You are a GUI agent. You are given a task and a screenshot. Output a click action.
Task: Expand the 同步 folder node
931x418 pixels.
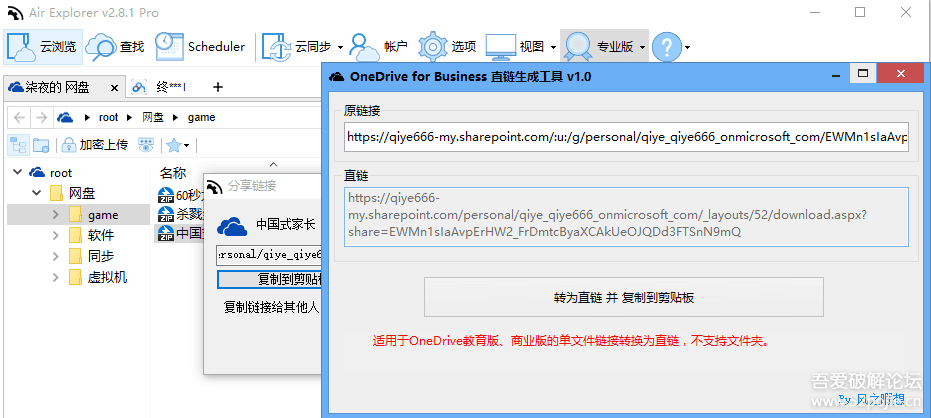(56, 256)
